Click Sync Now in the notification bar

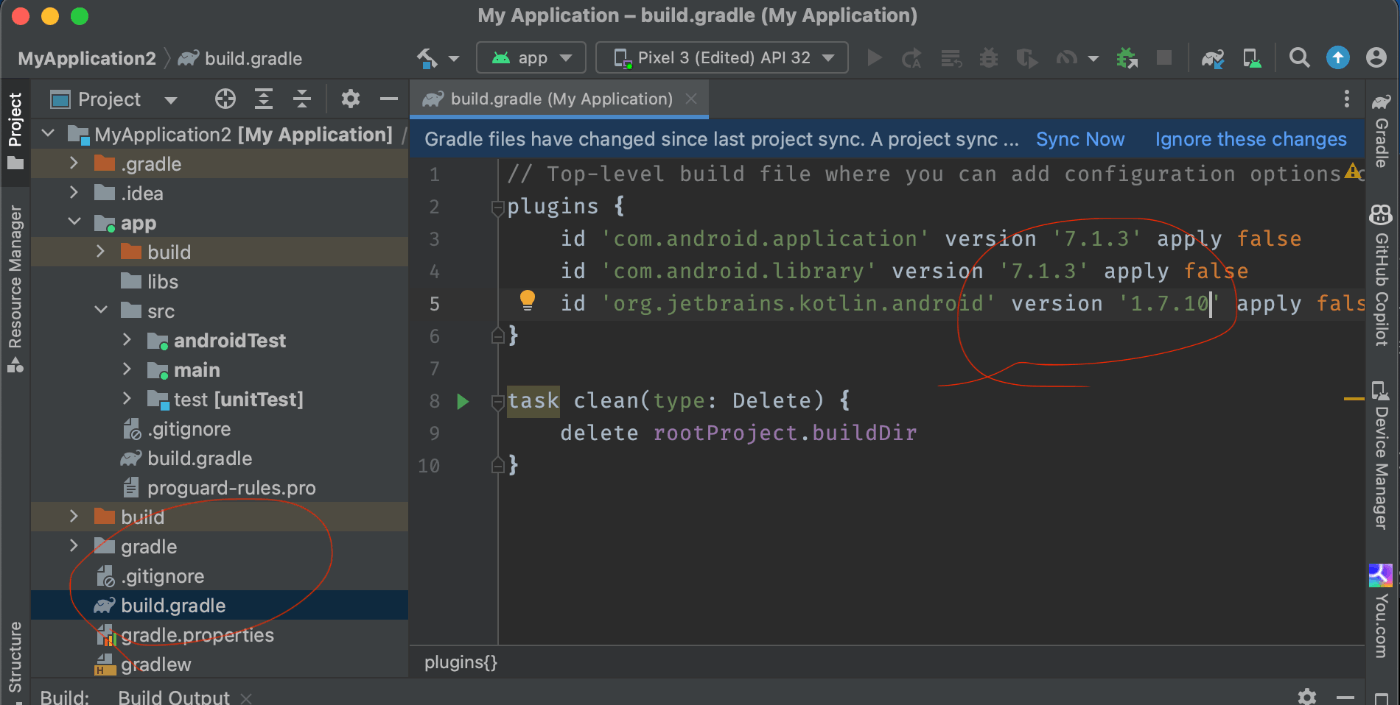(1080, 139)
